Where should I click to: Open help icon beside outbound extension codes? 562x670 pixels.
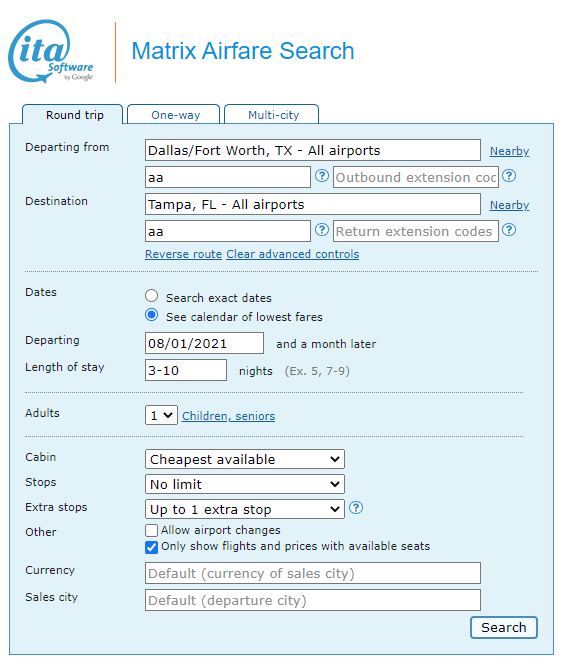509,176
